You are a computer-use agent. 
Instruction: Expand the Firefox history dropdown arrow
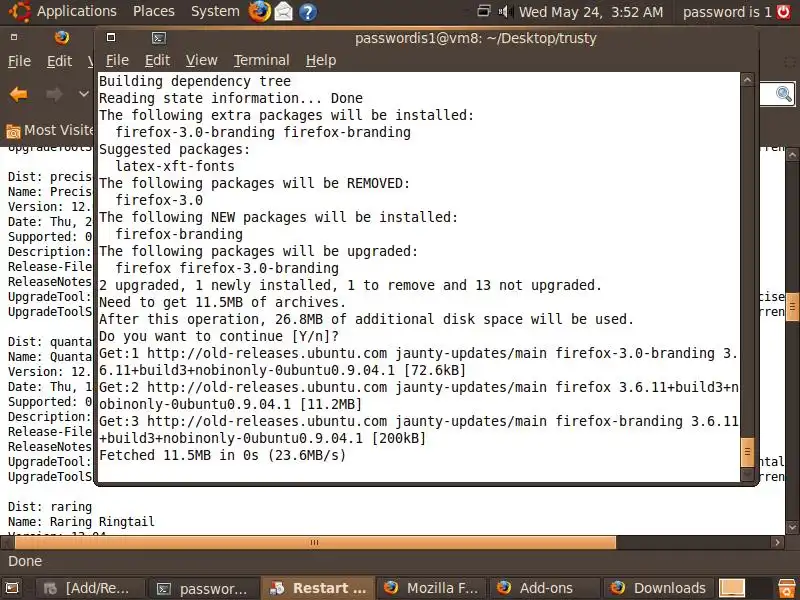pyautogui.click(x=84, y=94)
